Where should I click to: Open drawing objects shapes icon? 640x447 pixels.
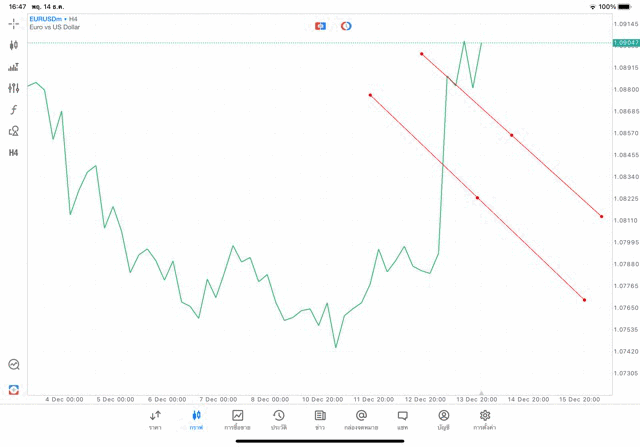pyautogui.click(x=14, y=131)
